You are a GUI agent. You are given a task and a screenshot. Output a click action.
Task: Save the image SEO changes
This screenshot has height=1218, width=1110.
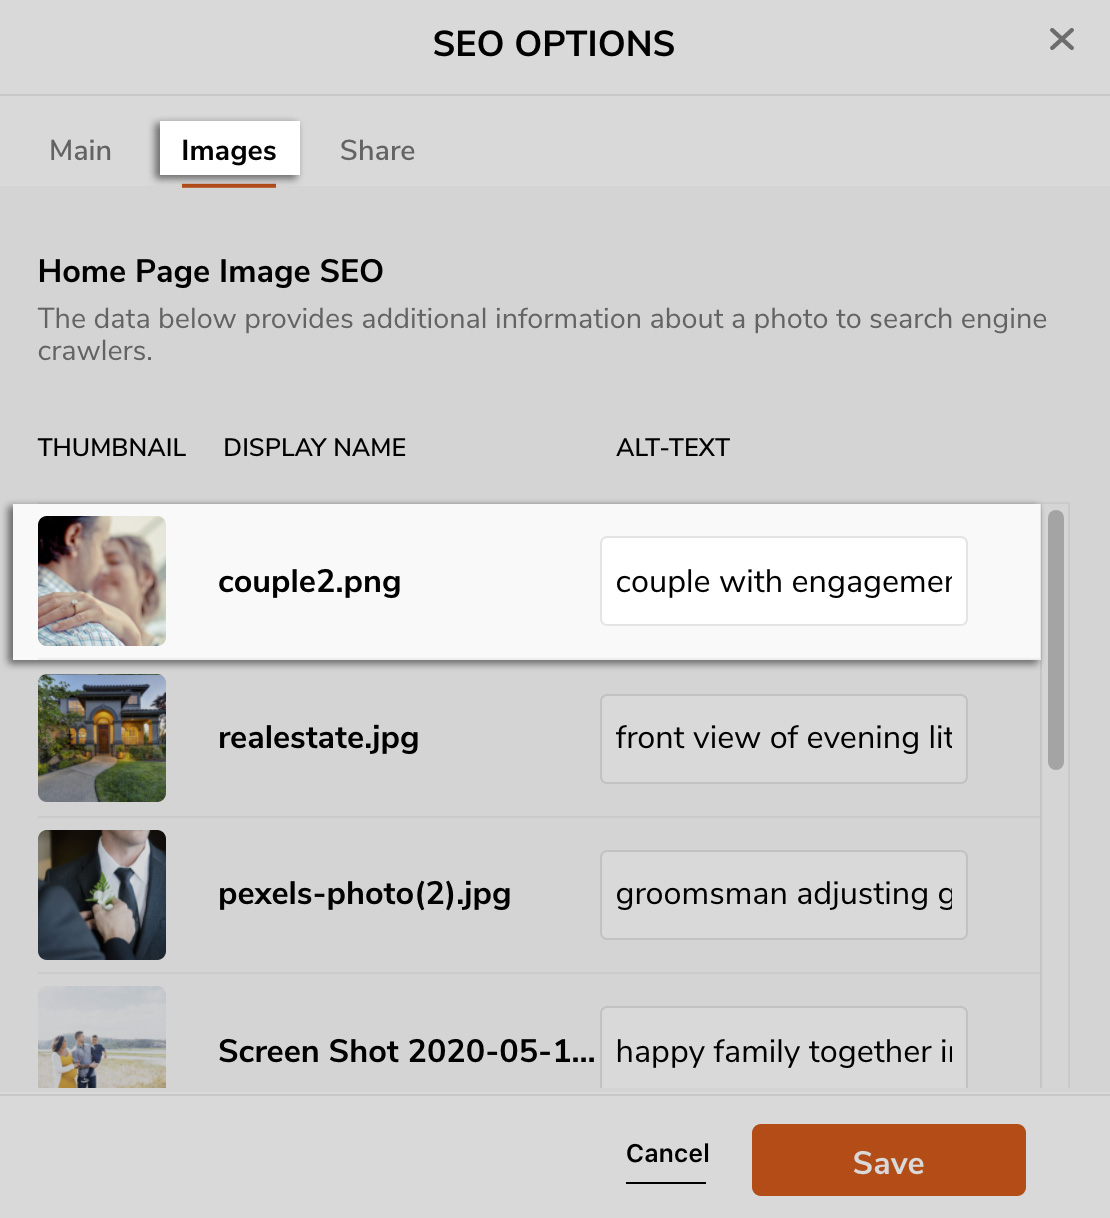[x=888, y=1160]
